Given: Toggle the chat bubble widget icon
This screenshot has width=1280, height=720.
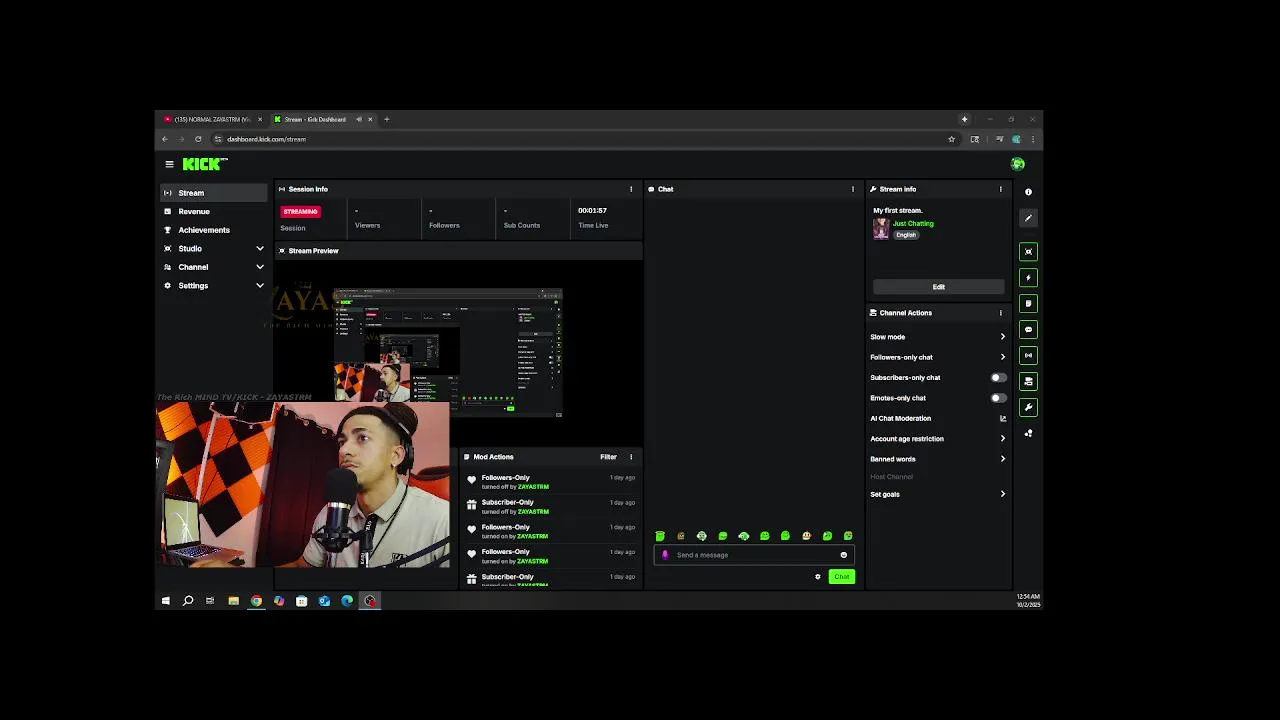Looking at the screenshot, I should [x=1028, y=330].
